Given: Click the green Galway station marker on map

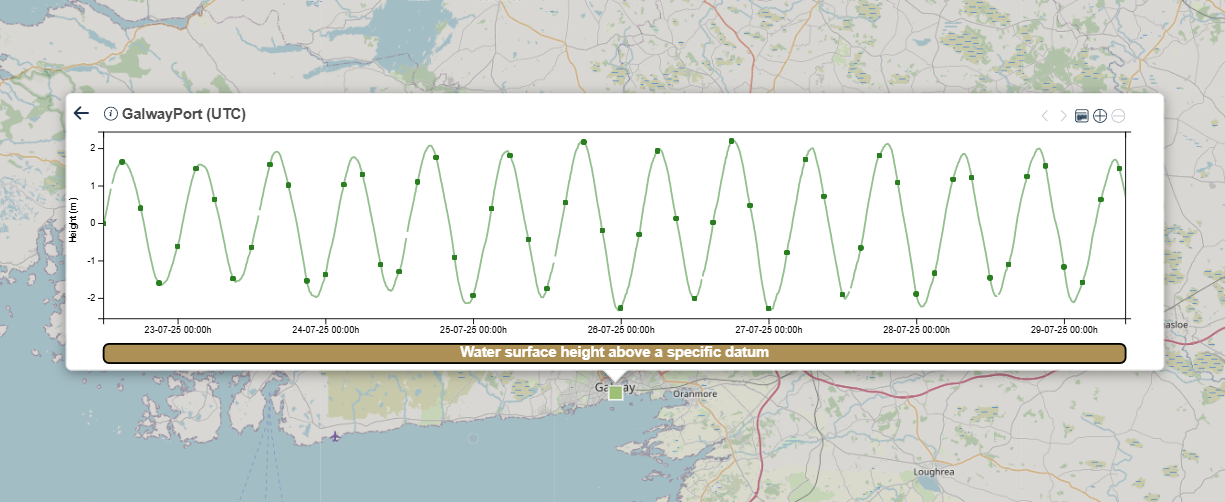Looking at the screenshot, I should coord(616,393).
